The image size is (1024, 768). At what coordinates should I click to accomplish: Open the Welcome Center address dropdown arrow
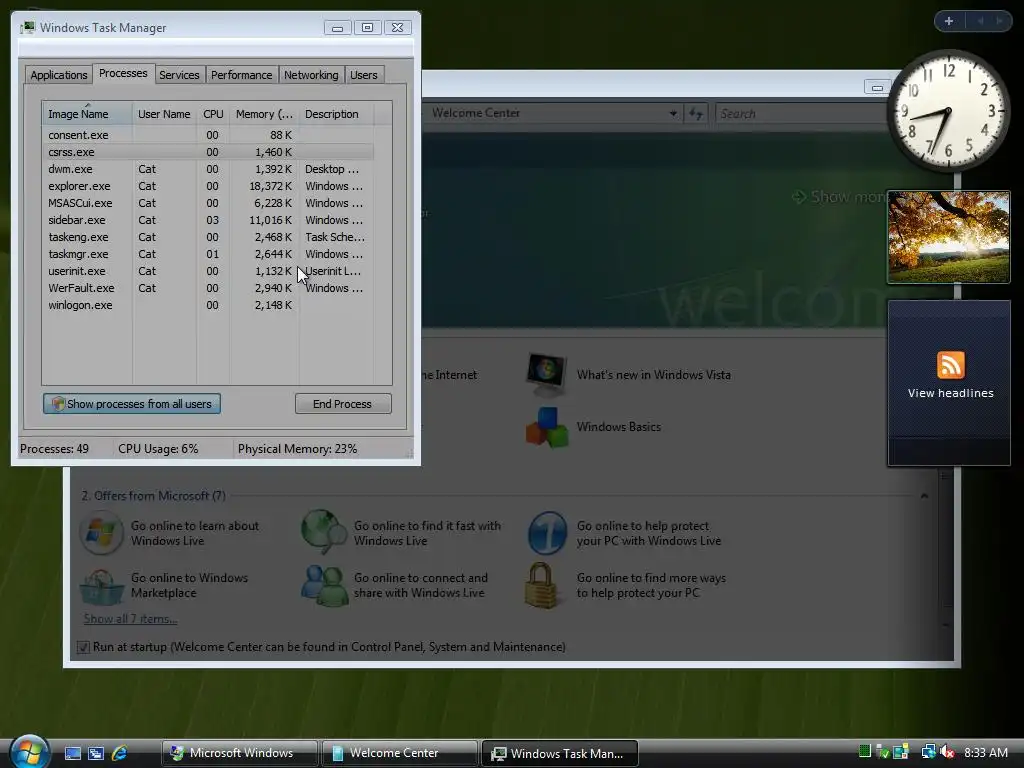point(673,114)
